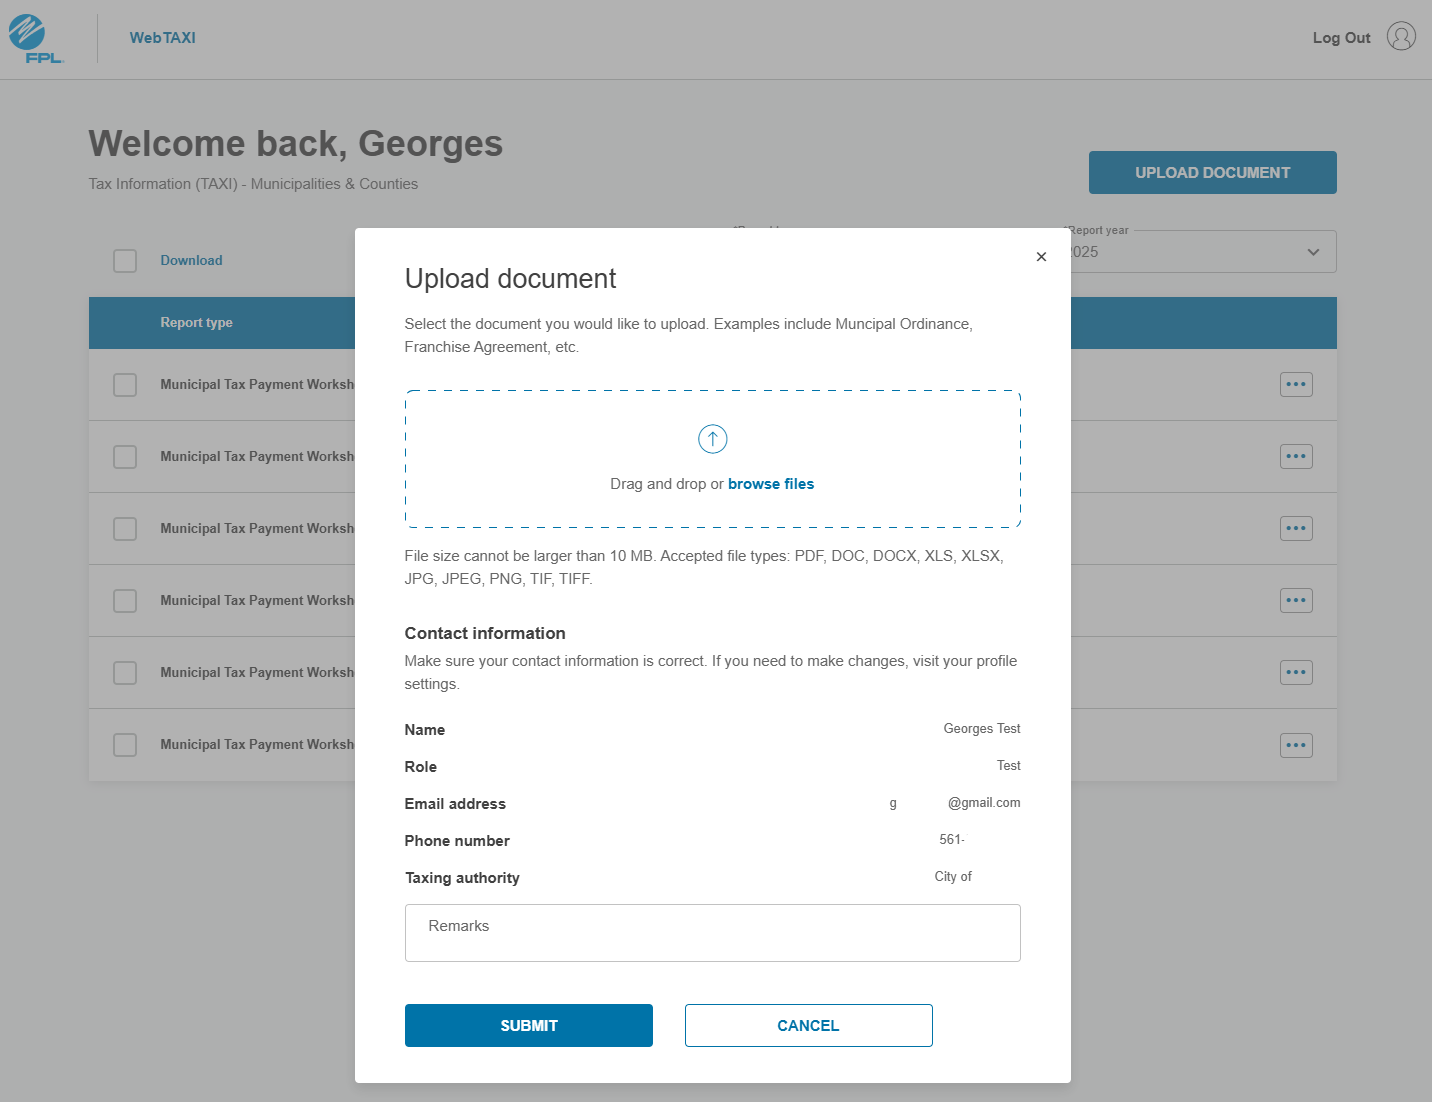Check the second Municipal Tax Payment row

[x=125, y=457]
